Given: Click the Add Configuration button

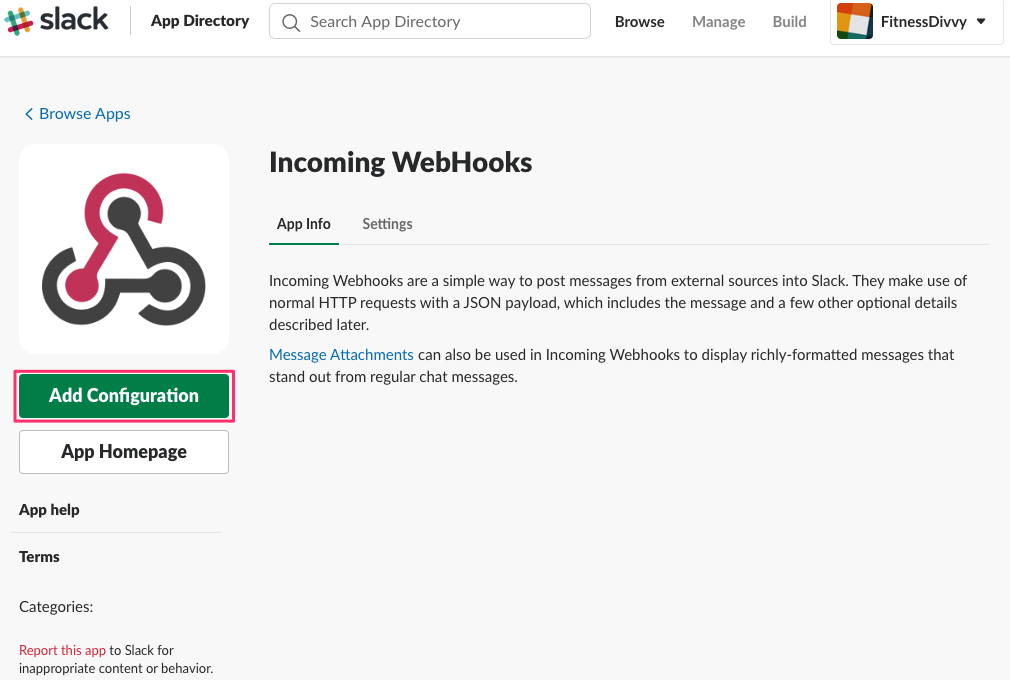Looking at the screenshot, I should pyautogui.click(x=124, y=395).
